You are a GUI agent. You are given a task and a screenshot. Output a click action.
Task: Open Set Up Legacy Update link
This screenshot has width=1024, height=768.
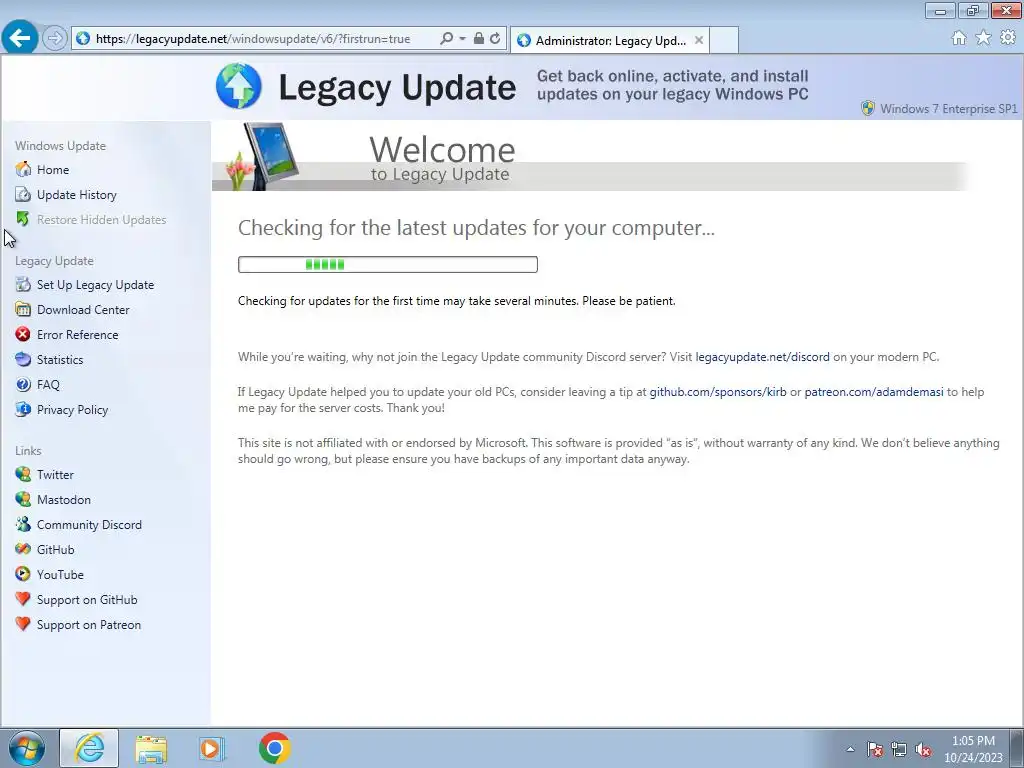pyautogui.click(x=95, y=285)
